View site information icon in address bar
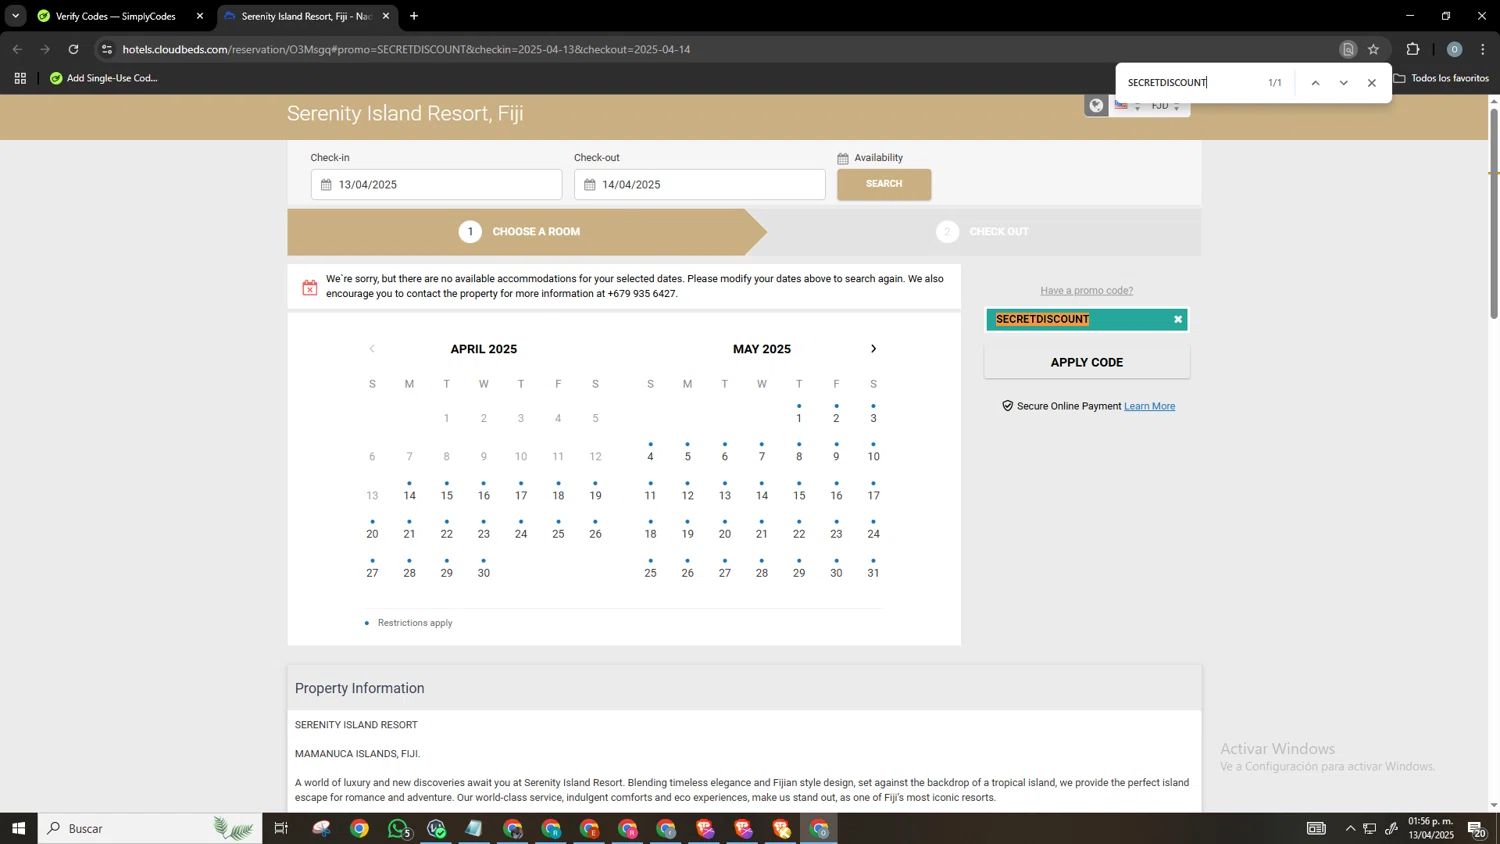The width and height of the screenshot is (1500, 844). coord(107,49)
